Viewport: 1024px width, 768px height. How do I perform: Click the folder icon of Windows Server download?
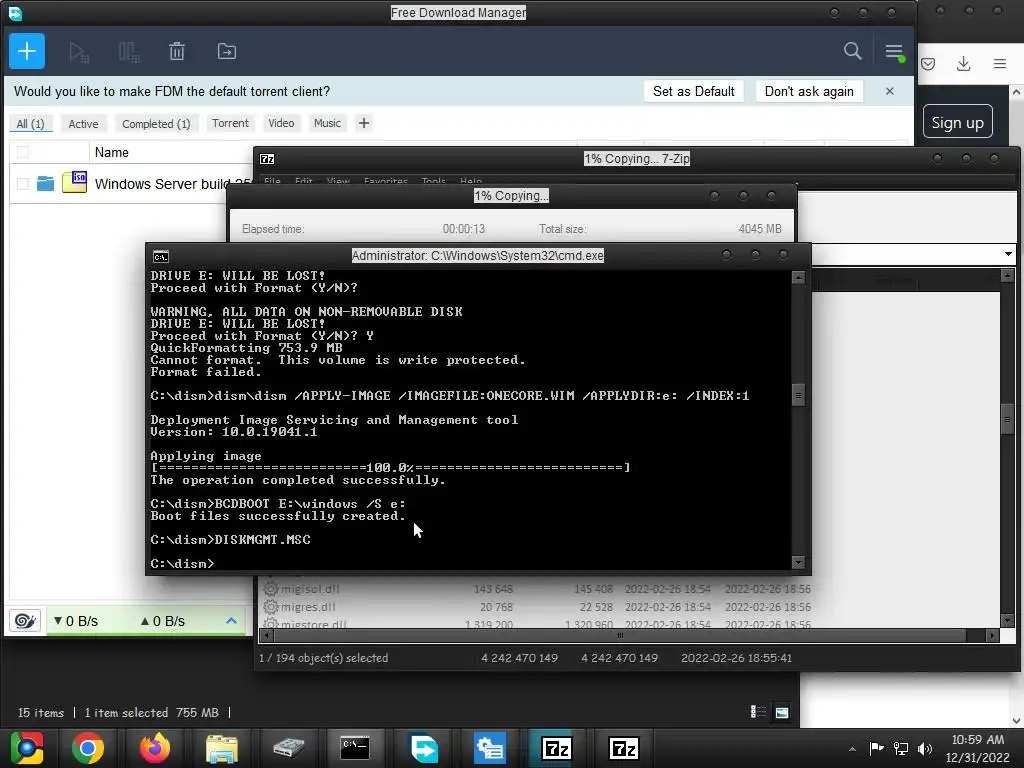[x=45, y=184]
